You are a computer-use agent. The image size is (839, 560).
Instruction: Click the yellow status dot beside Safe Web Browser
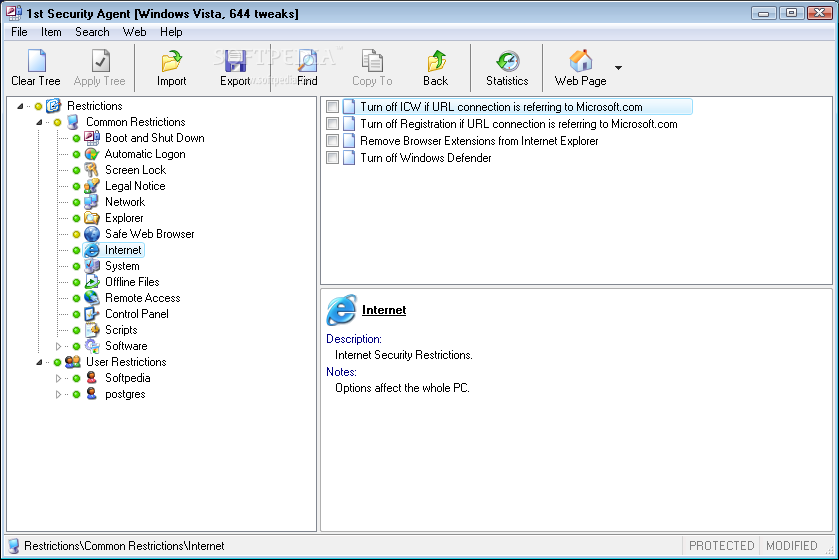[76, 234]
